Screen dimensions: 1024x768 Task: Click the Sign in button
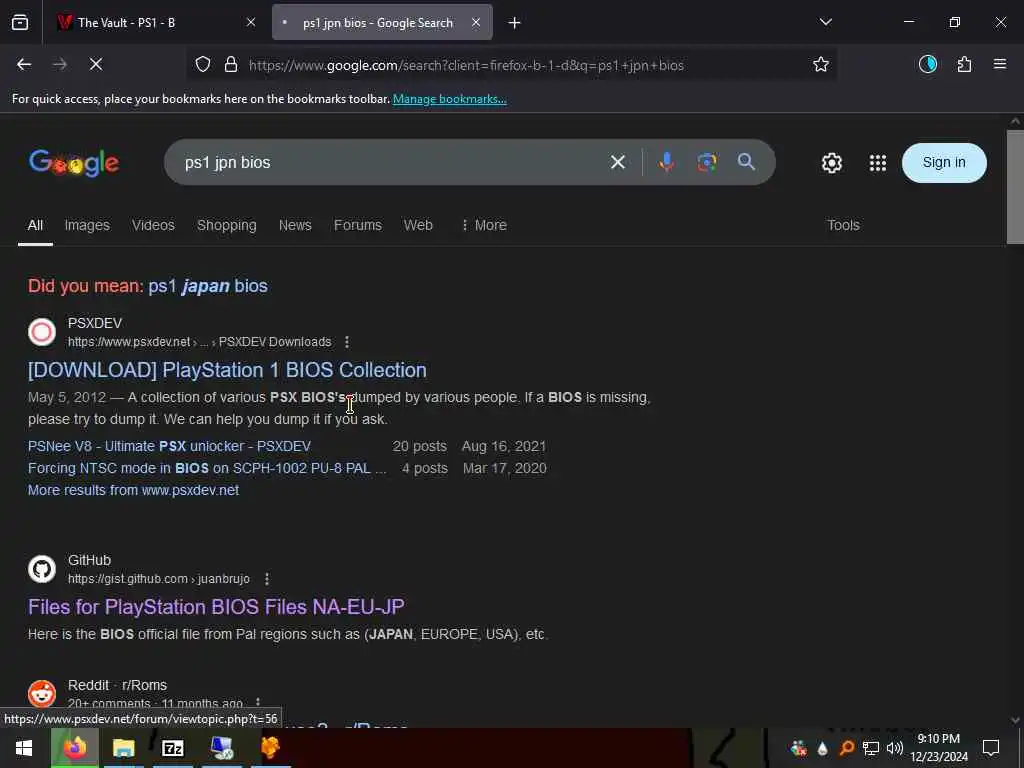coord(944,163)
